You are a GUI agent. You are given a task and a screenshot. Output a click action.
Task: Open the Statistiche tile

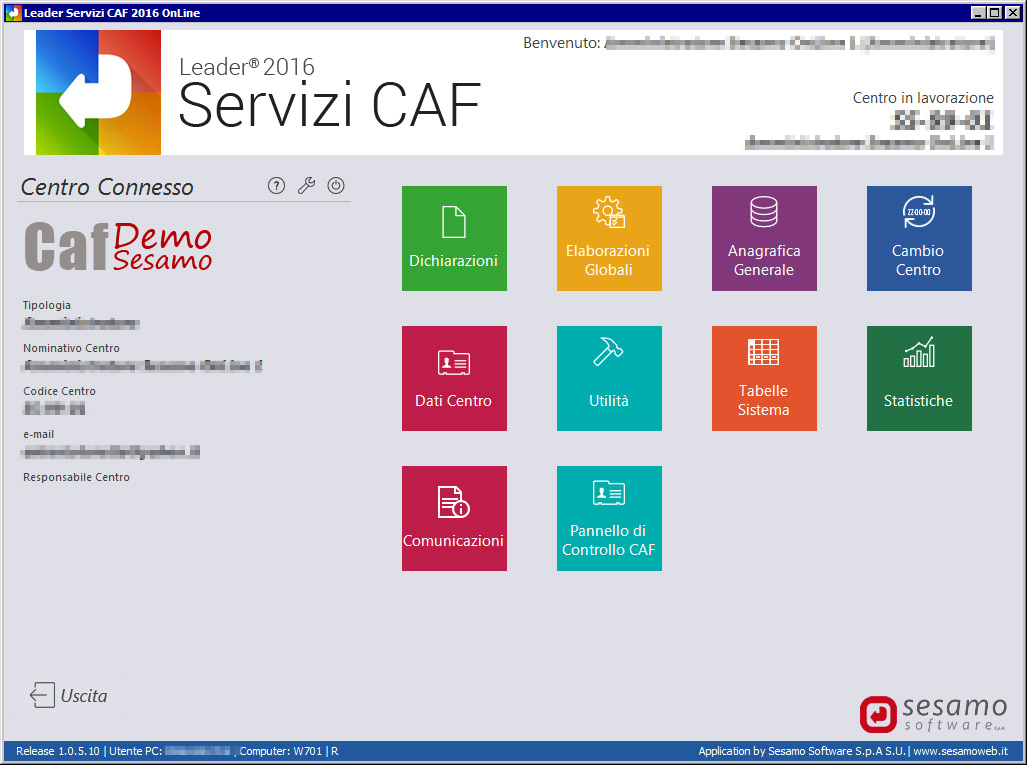(919, 379)
